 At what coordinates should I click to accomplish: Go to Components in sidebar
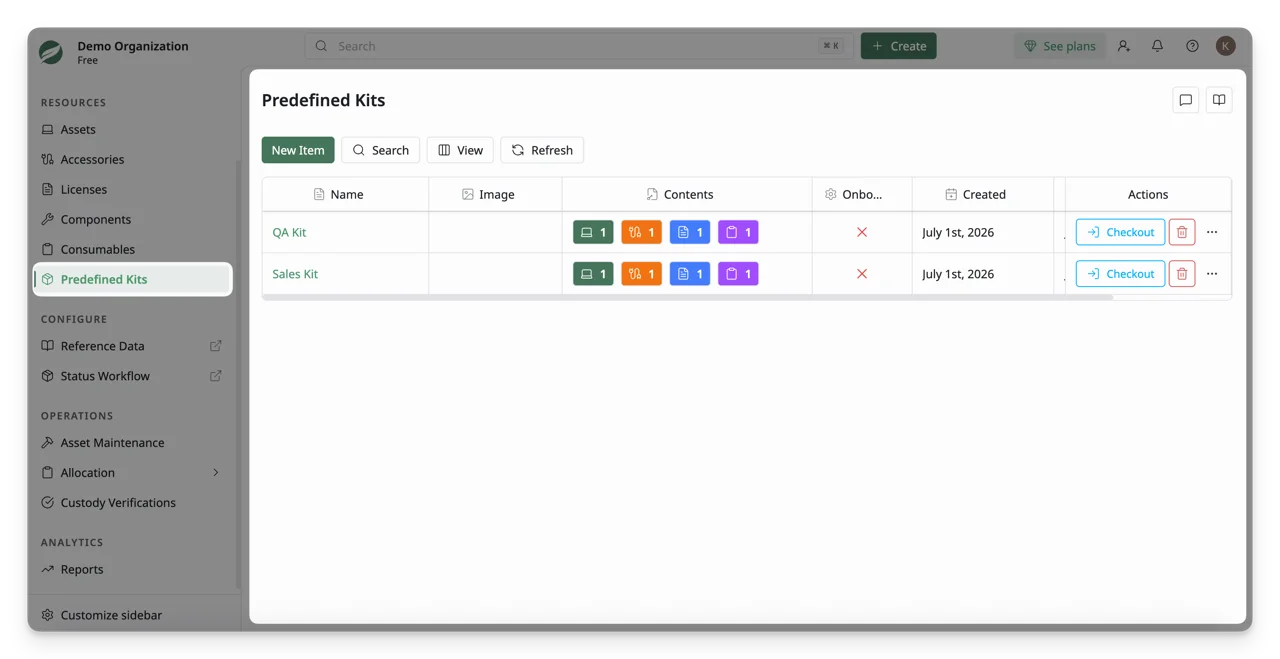[x=133, y=219]
